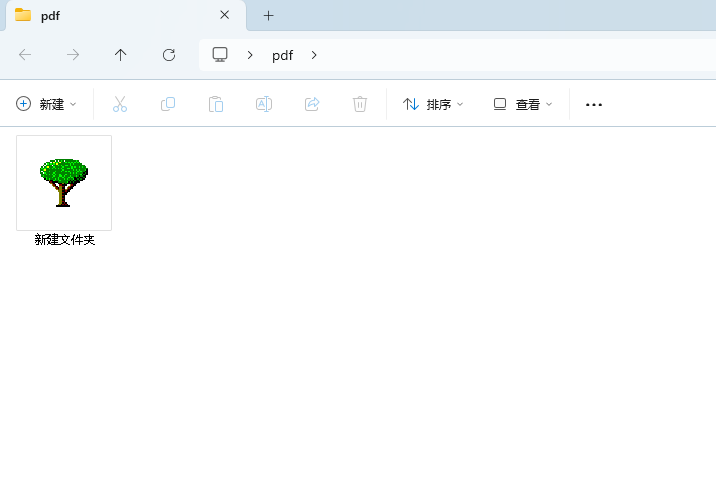
Task: Expand chevron after the monitor icon
Action: tap(250, 55)
